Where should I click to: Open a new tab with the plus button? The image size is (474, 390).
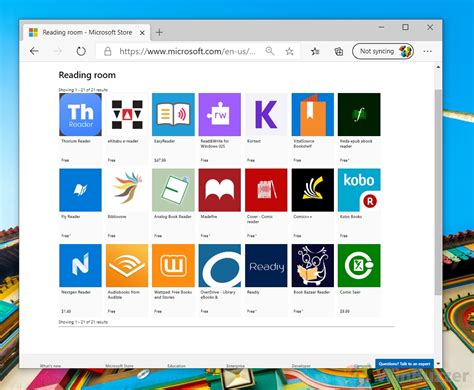point(159,32)
